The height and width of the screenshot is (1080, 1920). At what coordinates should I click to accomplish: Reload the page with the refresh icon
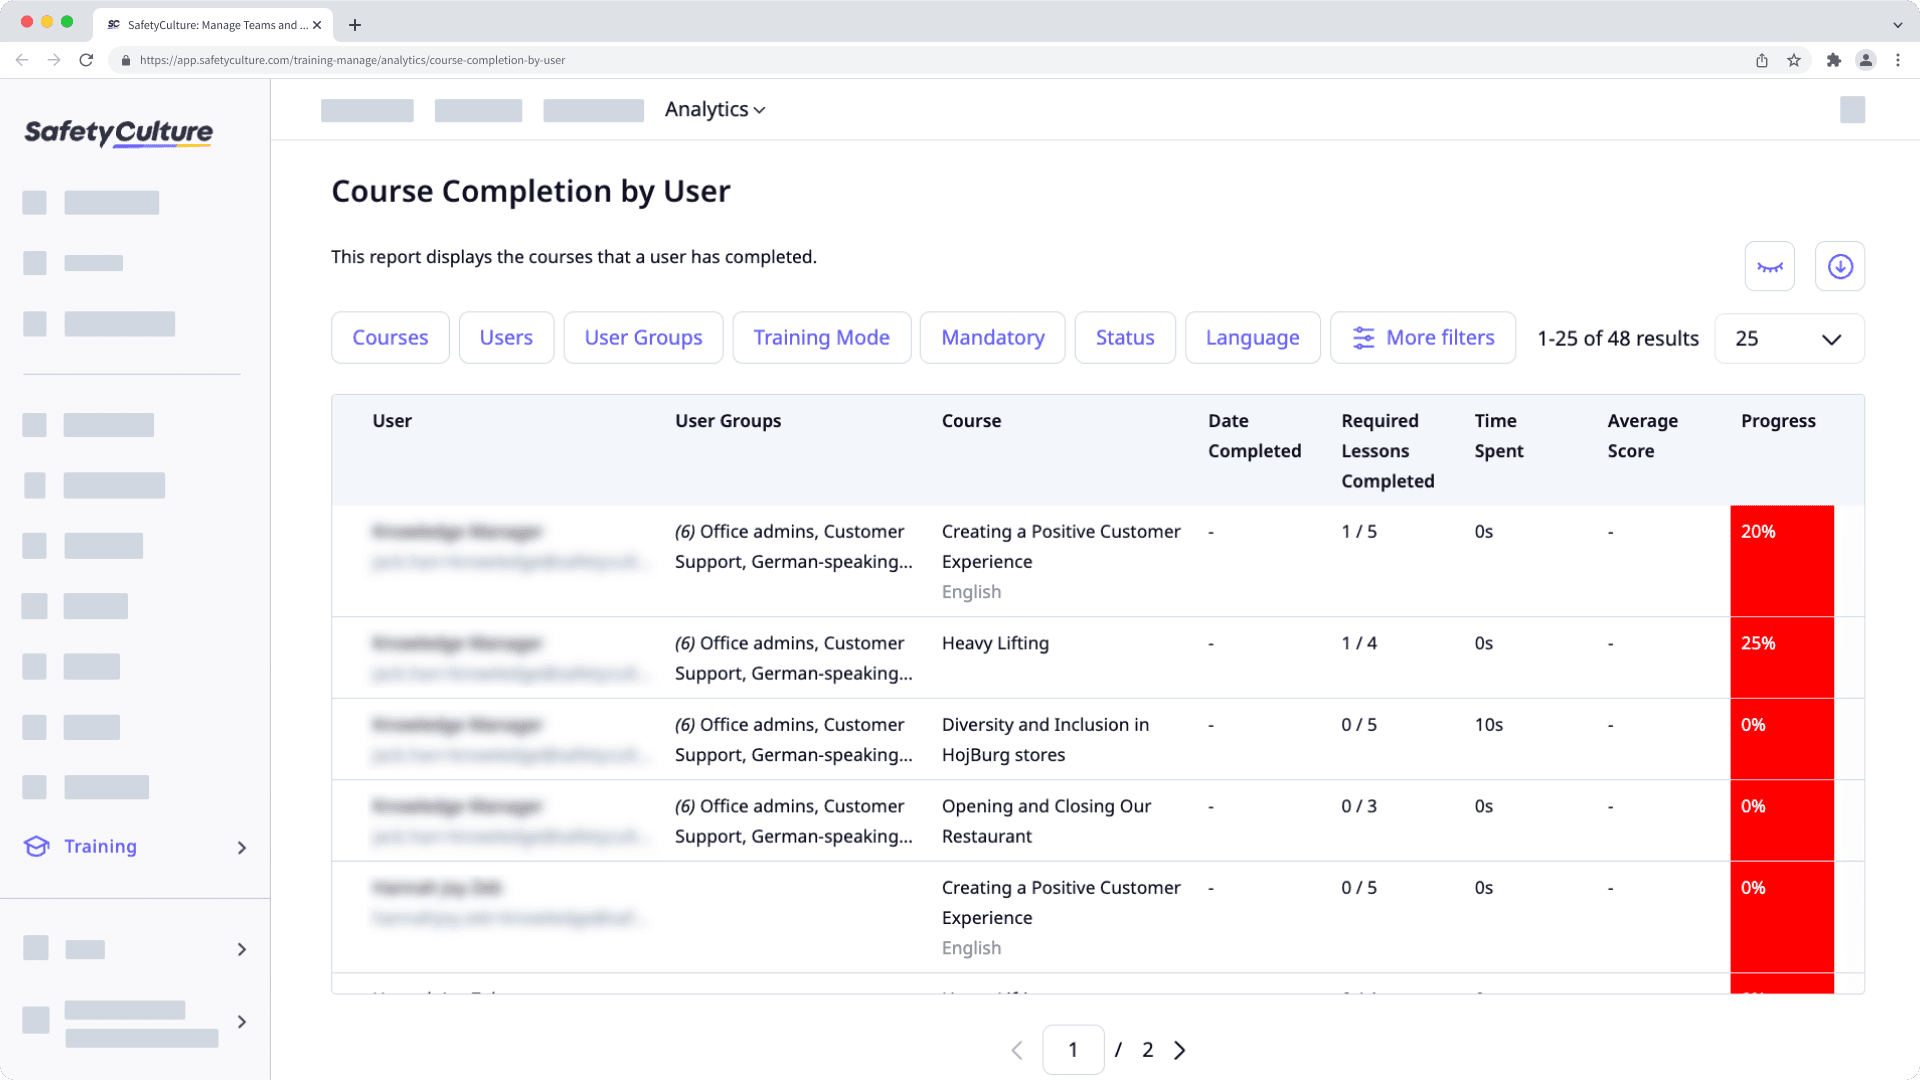[87, 60]
